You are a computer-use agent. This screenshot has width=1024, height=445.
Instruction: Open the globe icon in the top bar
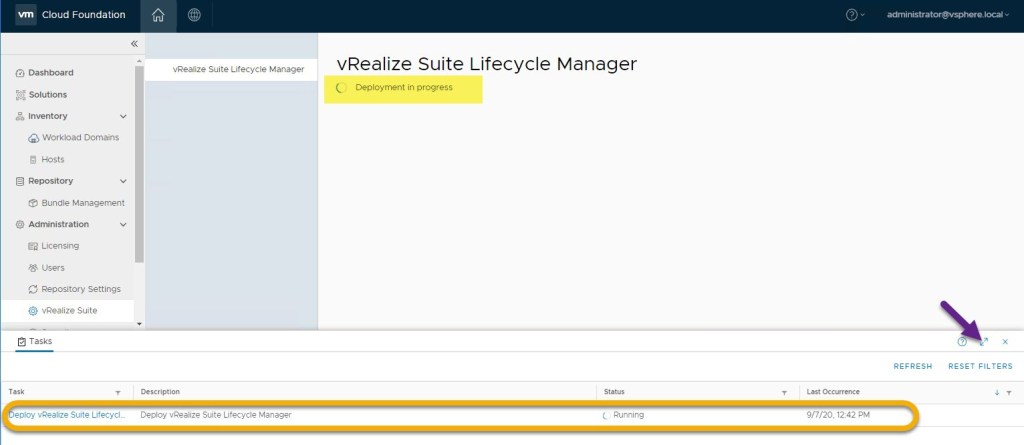pos(194,15)
